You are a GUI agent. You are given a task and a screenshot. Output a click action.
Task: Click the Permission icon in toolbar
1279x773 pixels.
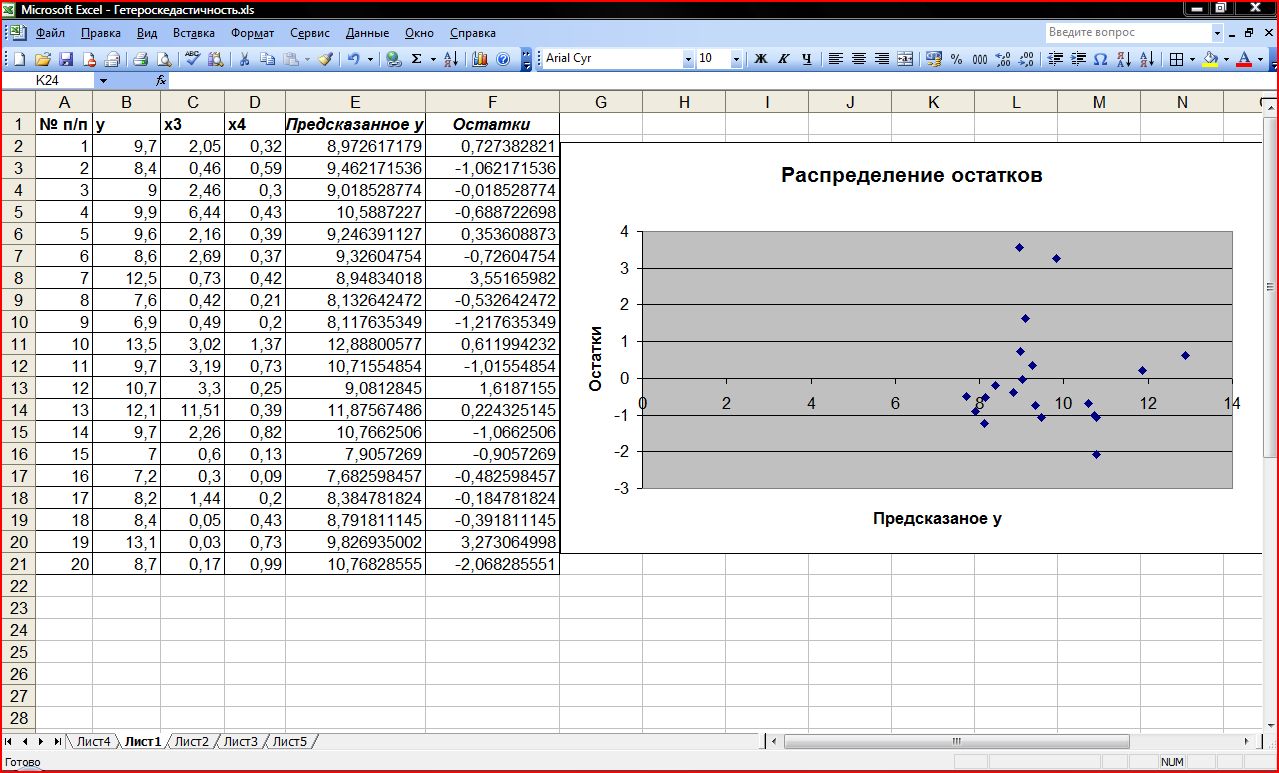90,59
